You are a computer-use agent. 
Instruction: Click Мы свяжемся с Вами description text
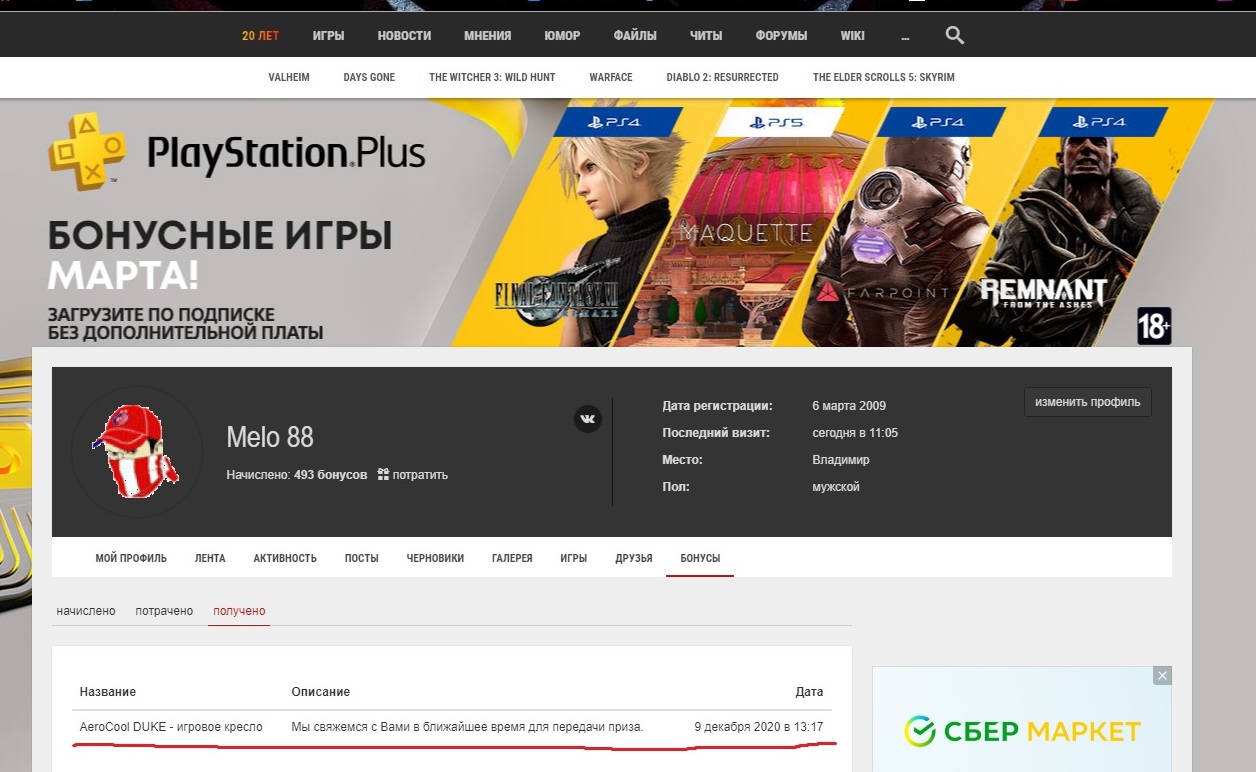(x=467, y=727)
